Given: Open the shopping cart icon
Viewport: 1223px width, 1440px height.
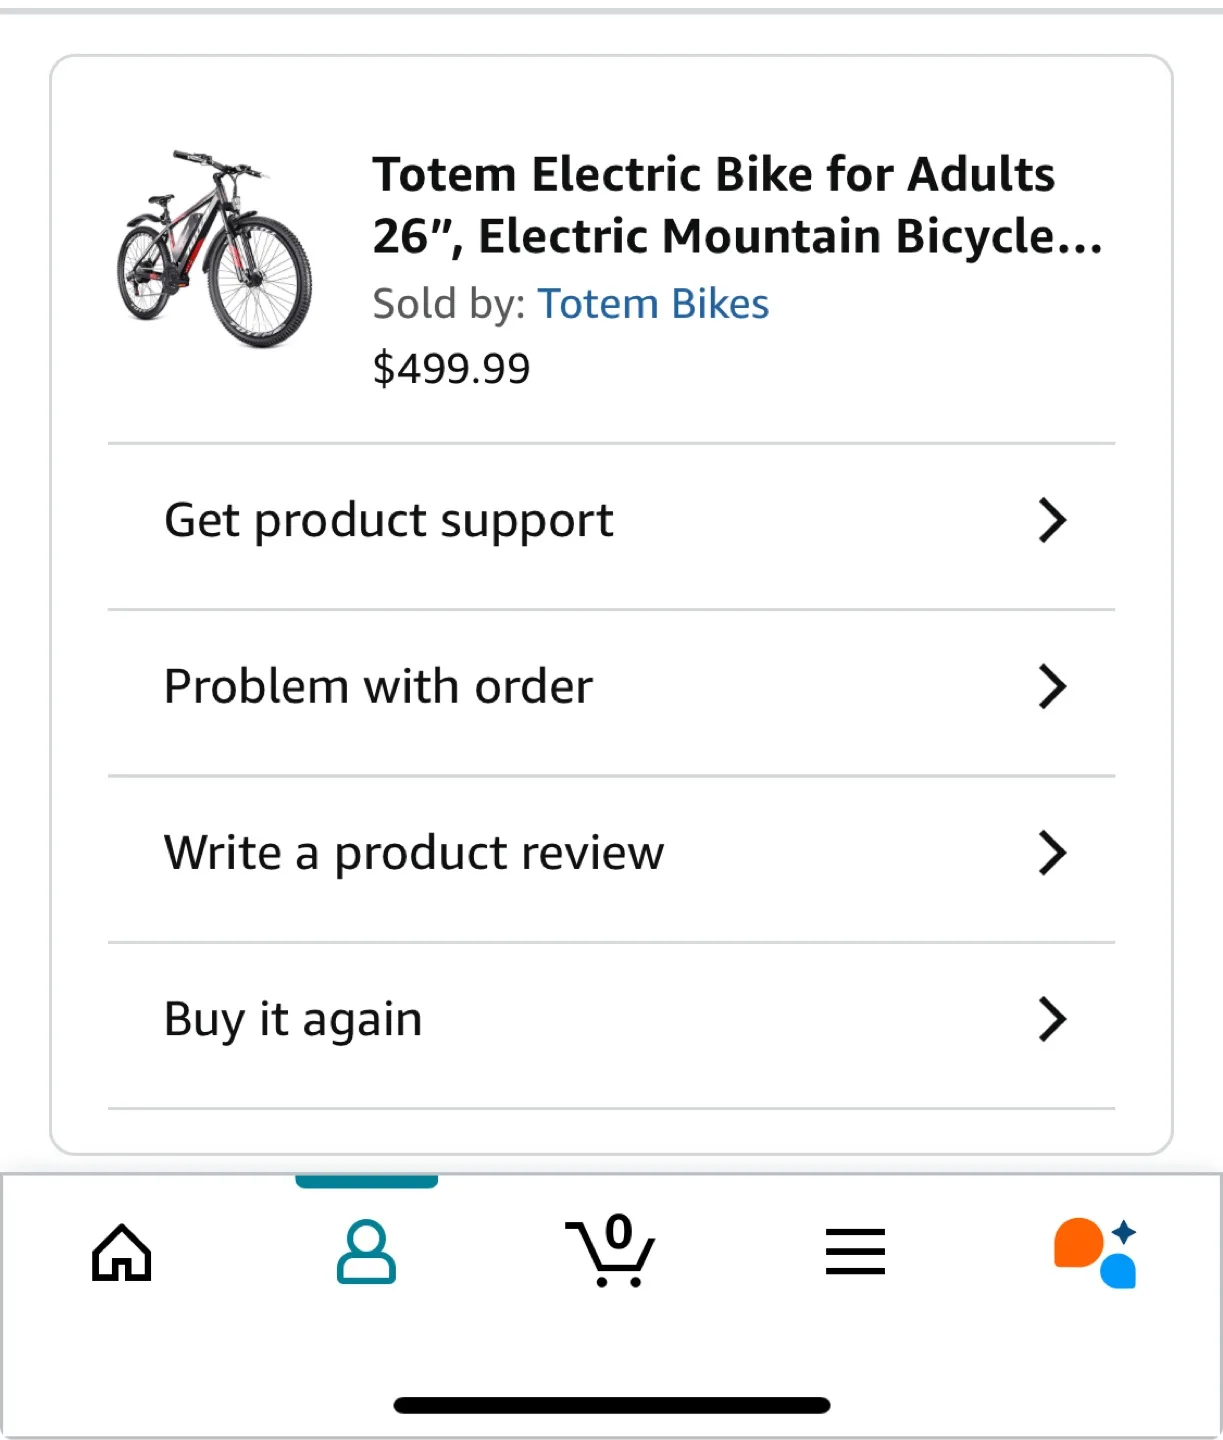Looking at the screenshot, I should [x=610, y=1251].
